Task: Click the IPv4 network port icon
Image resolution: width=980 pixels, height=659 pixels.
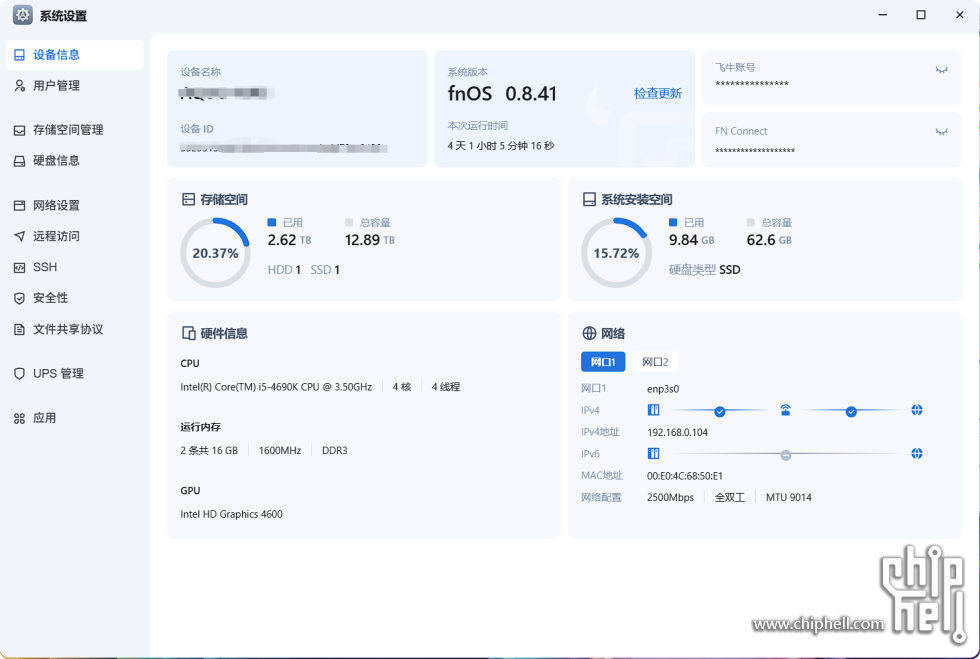Action: point(653,410)
